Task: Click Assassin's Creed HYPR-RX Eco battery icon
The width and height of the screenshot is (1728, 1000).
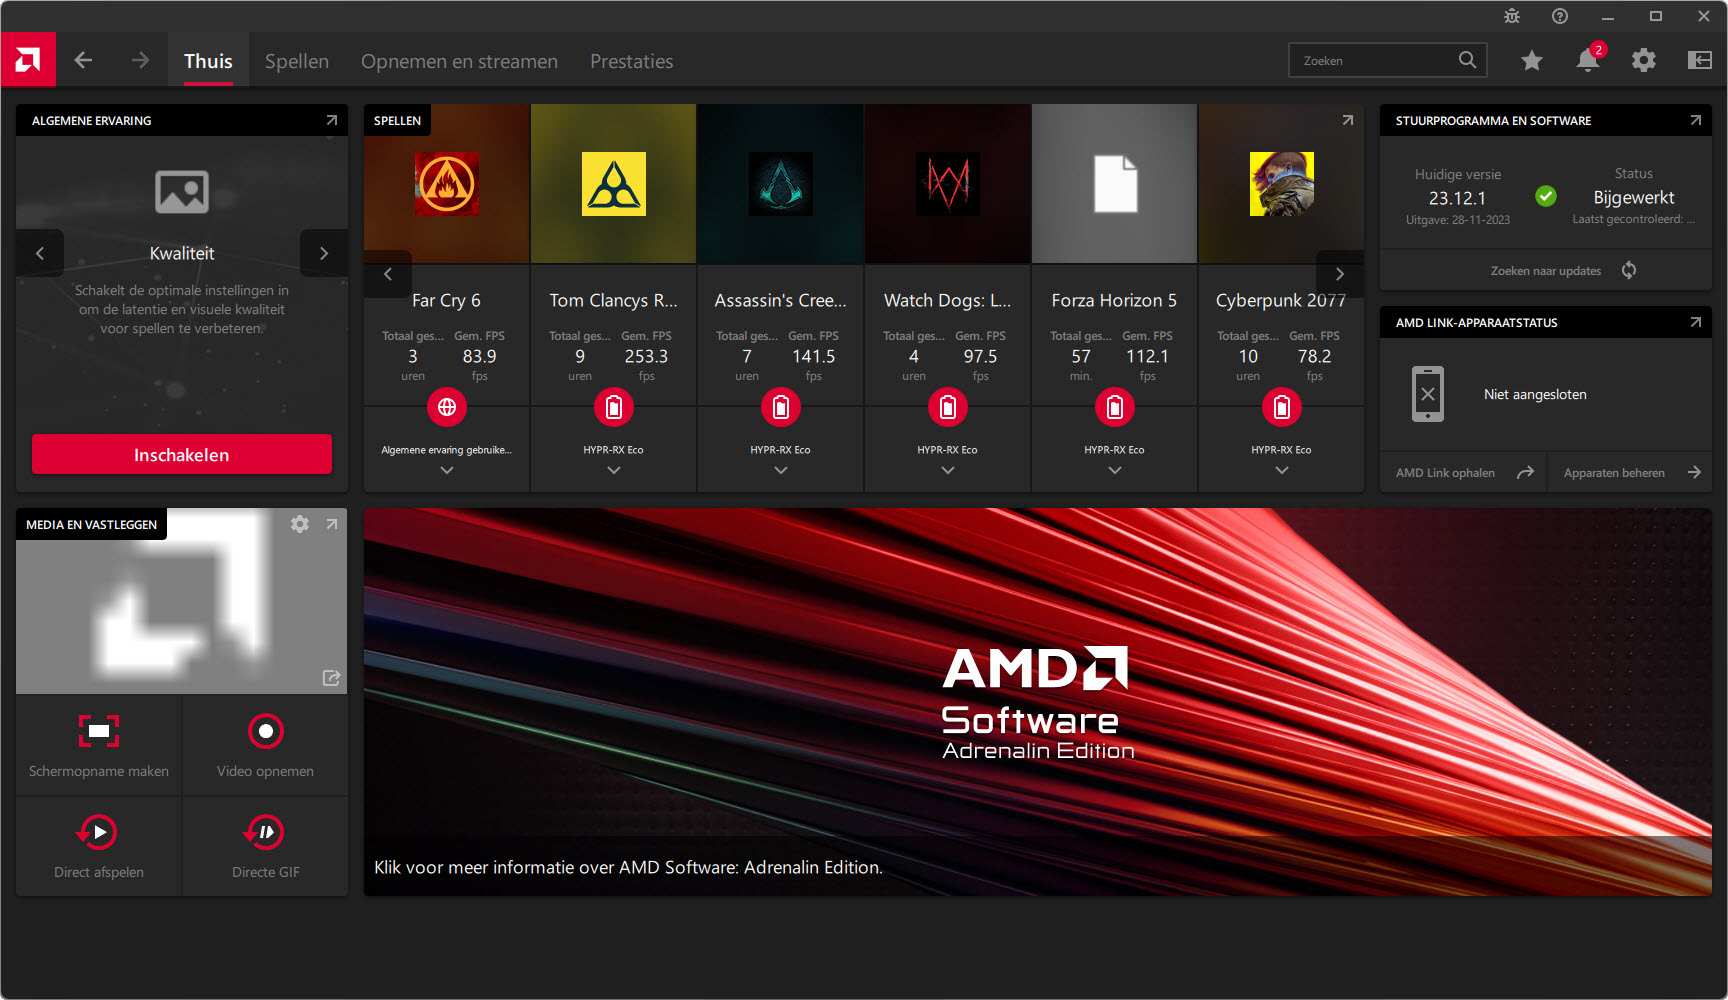Action: pos(781,407)
